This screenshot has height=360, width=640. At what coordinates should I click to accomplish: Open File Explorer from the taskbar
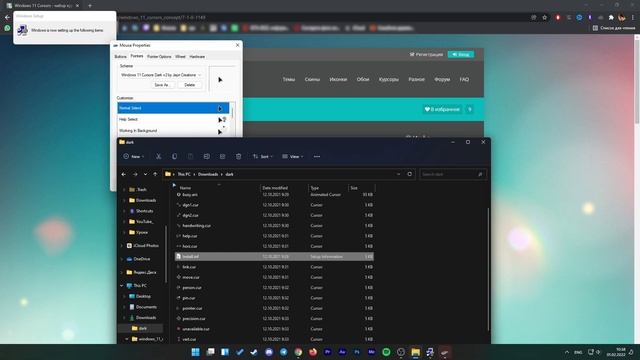tap(416, 352)
